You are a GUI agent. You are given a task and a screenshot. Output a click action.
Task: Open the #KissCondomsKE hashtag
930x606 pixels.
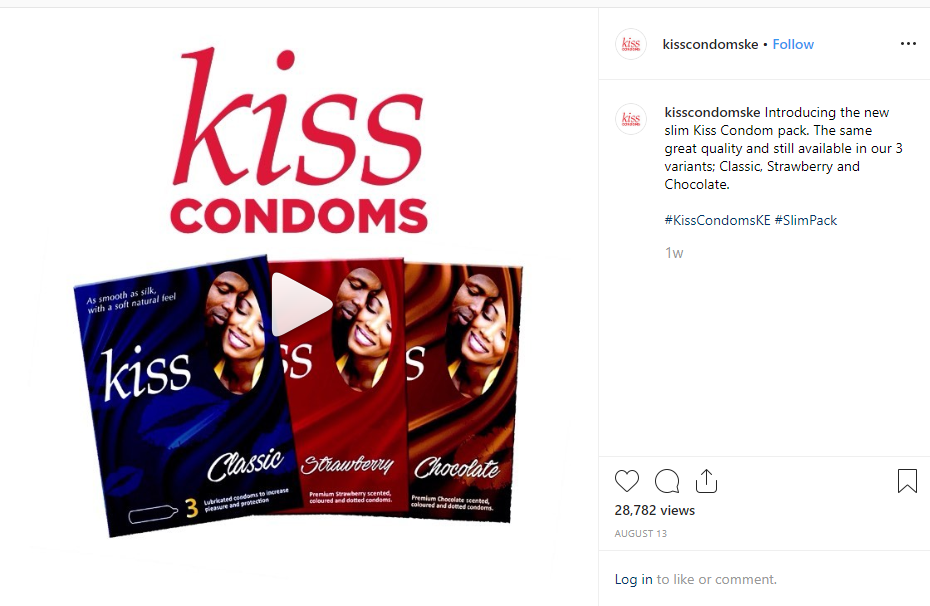717,220
